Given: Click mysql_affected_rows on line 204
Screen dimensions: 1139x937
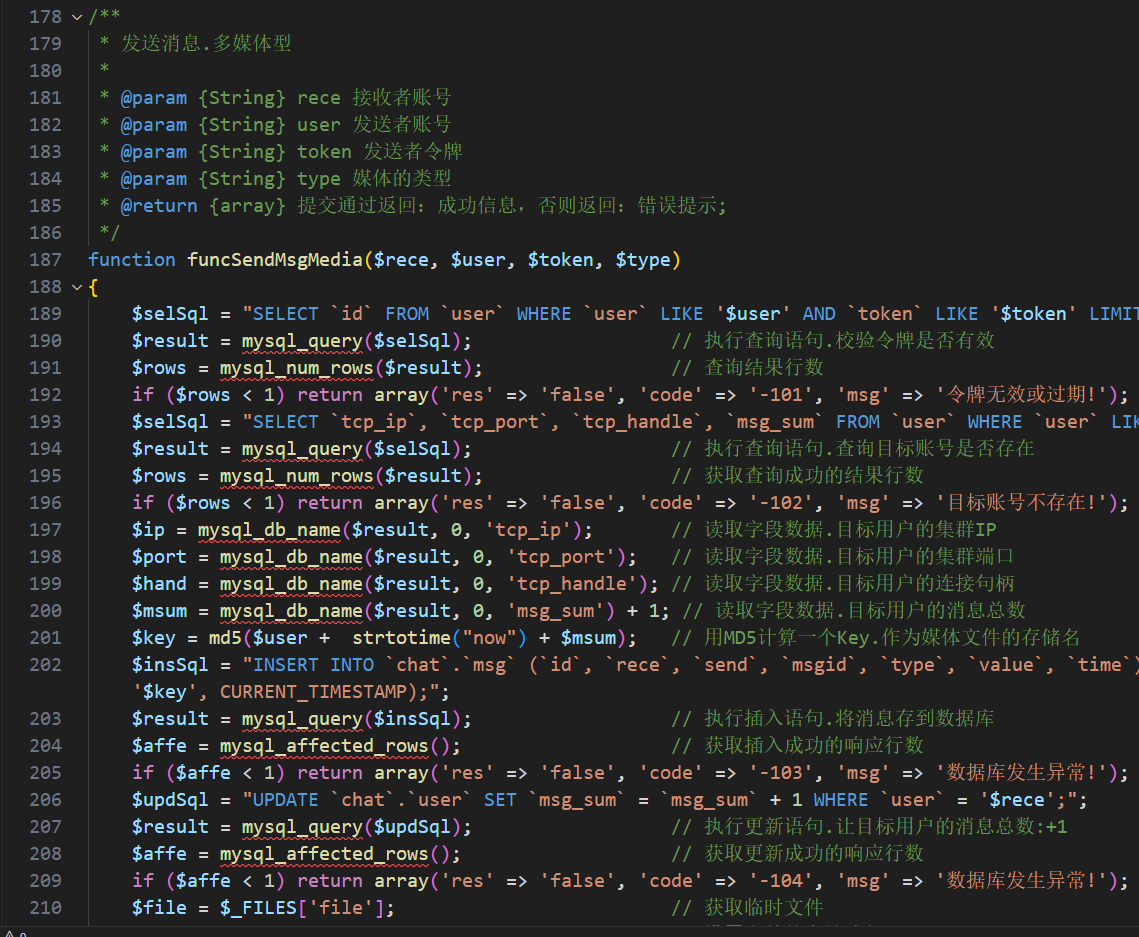Looking at the screenshot, I should coord(324,746).
